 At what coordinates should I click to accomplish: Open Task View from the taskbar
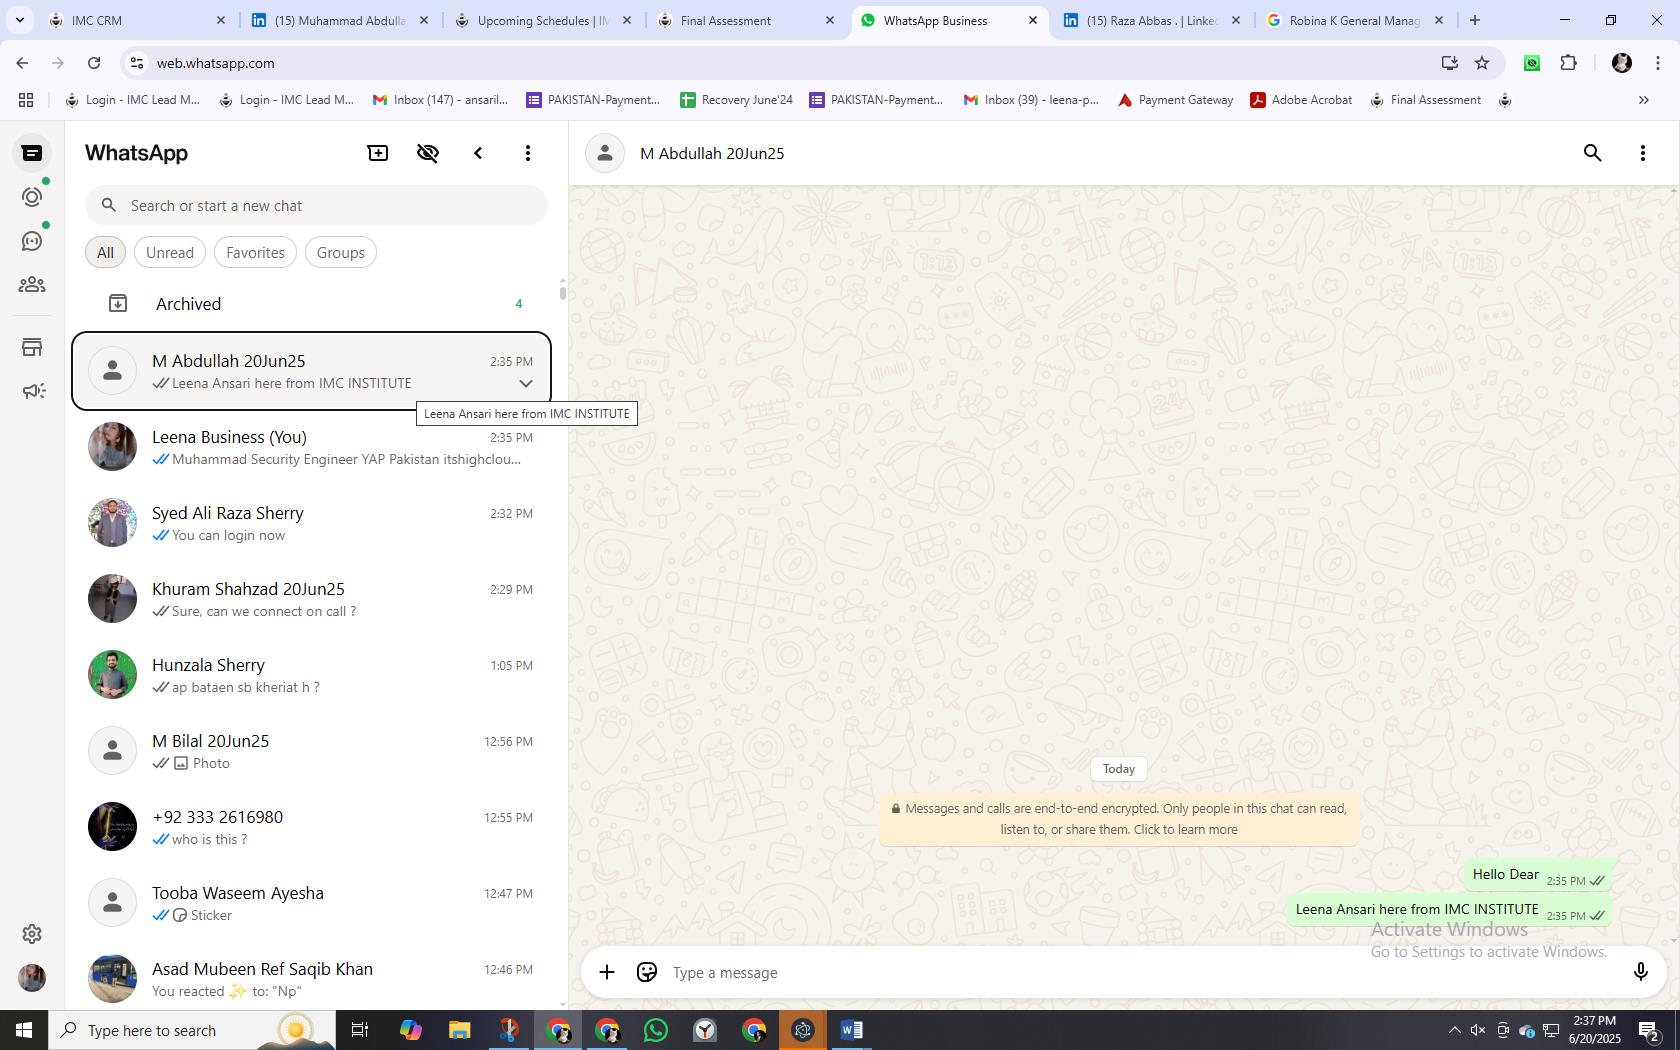(360, 1030)
